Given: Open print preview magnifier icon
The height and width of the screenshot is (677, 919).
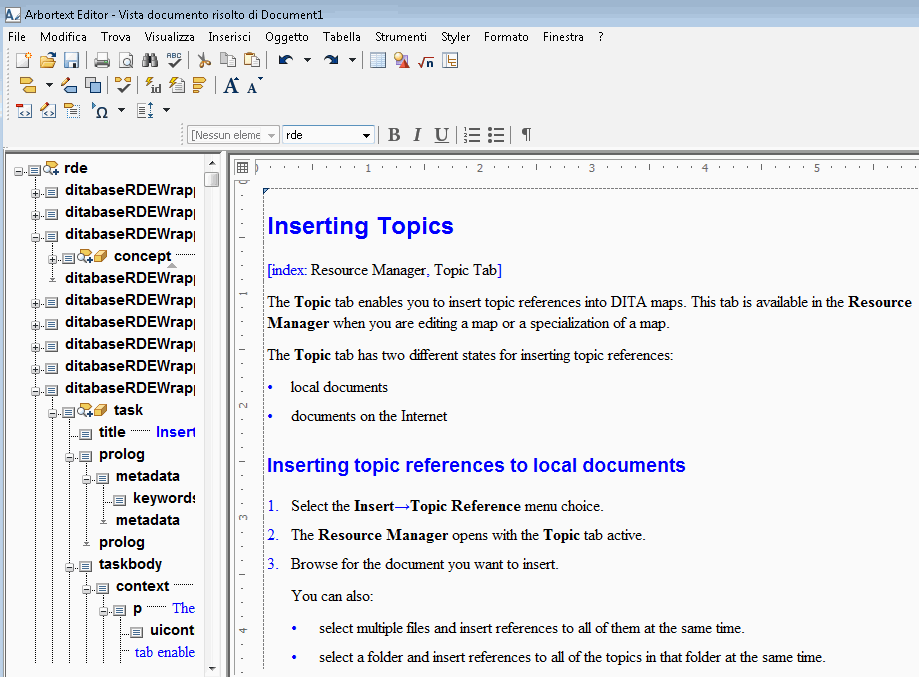Looking at the screenshot, I should pyautogui.click(x=126, y=60).
